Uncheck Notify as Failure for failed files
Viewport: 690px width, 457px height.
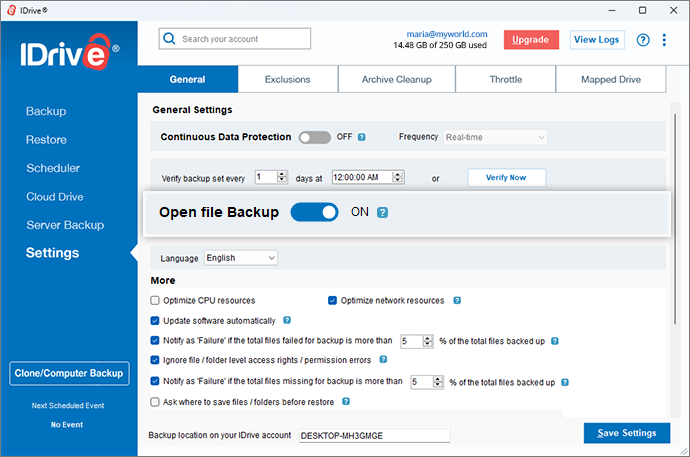point(155,340)
